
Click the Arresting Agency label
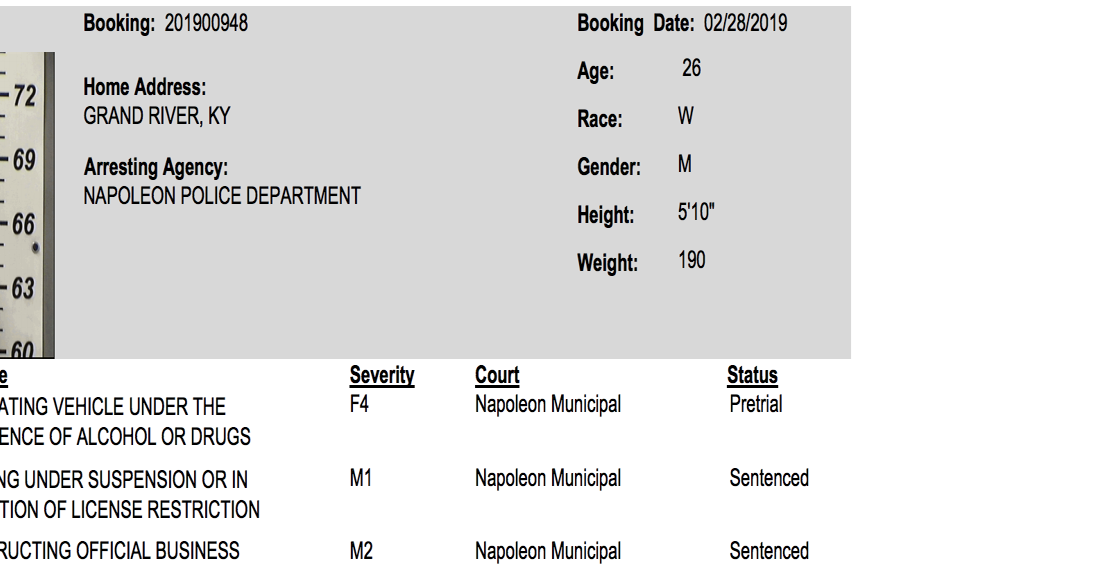point(156,167)
